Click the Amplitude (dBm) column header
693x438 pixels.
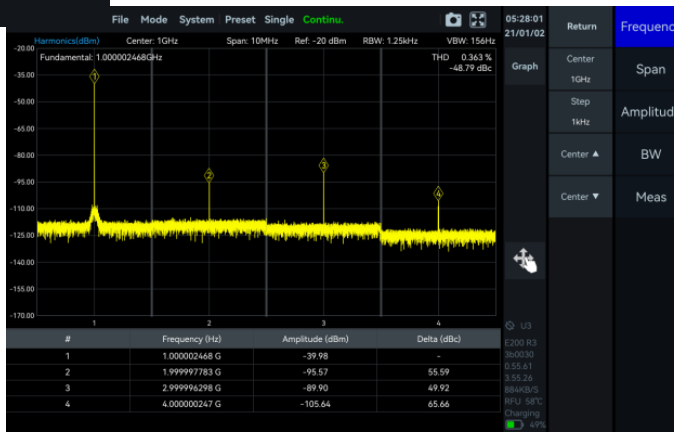pyautogui.click(x=315, y=339)
